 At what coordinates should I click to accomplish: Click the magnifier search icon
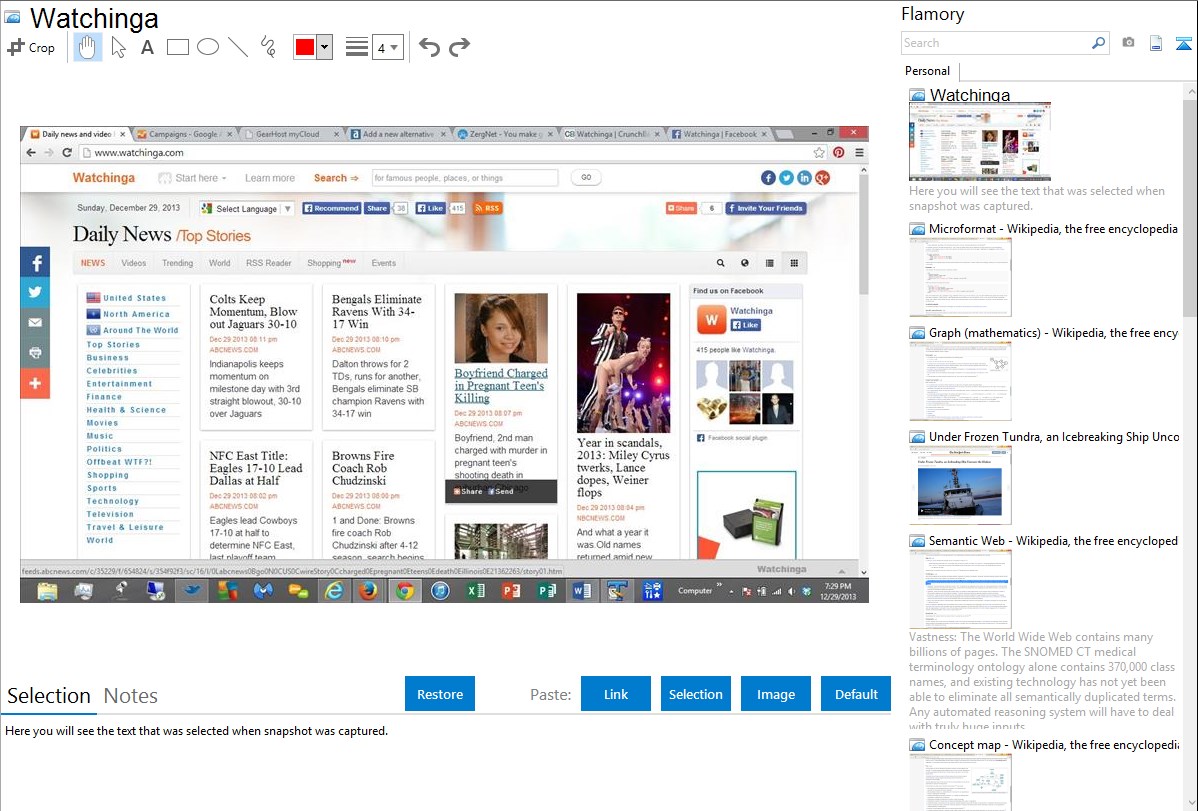1099,43
